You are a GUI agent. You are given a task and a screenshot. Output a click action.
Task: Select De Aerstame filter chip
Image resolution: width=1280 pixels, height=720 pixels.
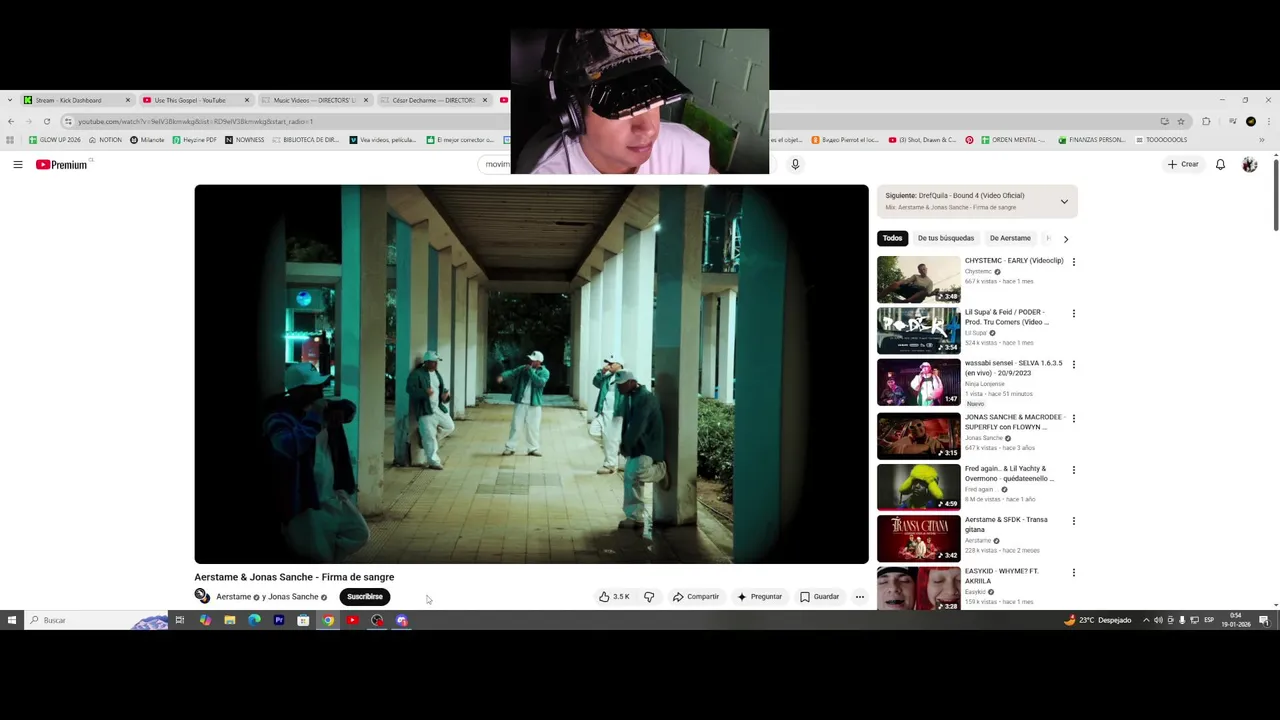coord(1010,238)
